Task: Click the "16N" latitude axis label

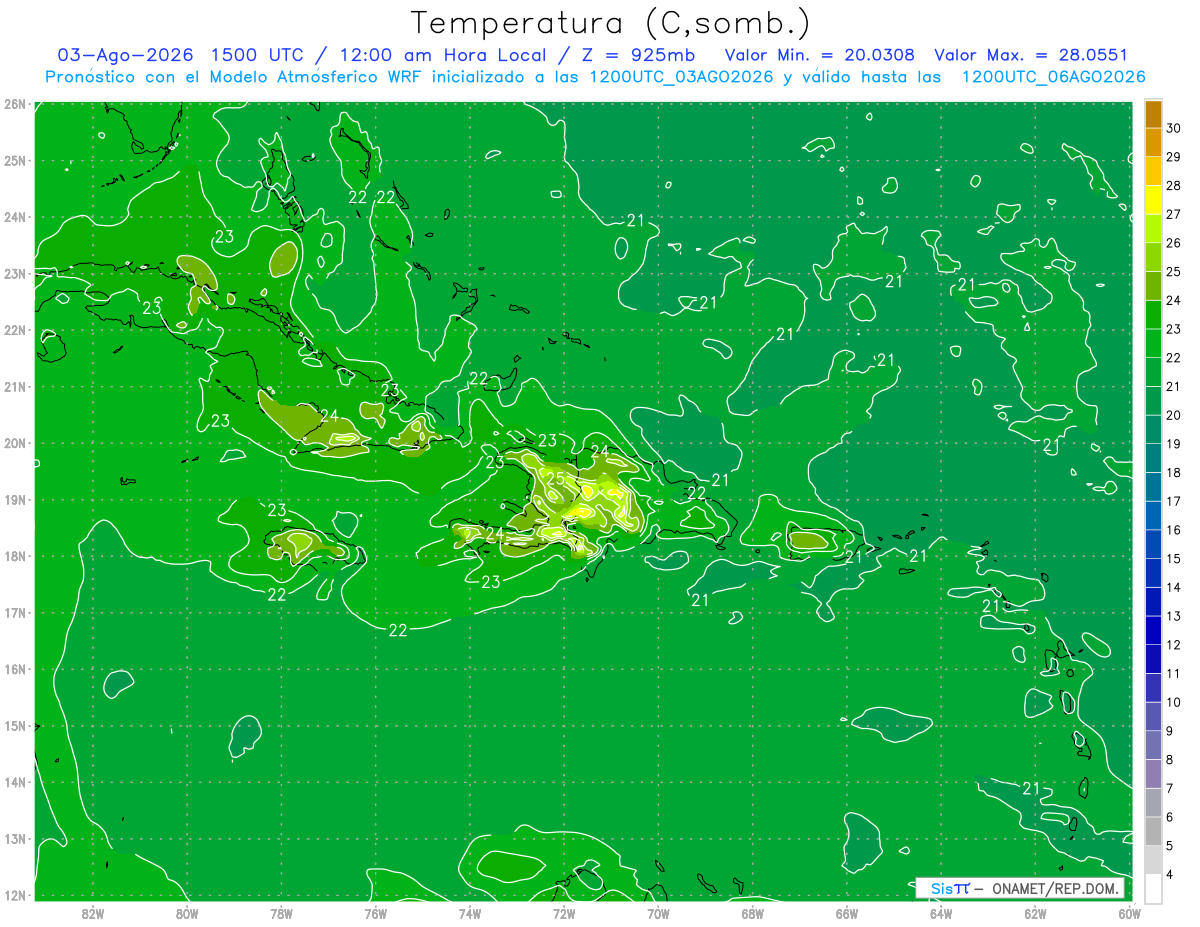Action: (14, 669)
